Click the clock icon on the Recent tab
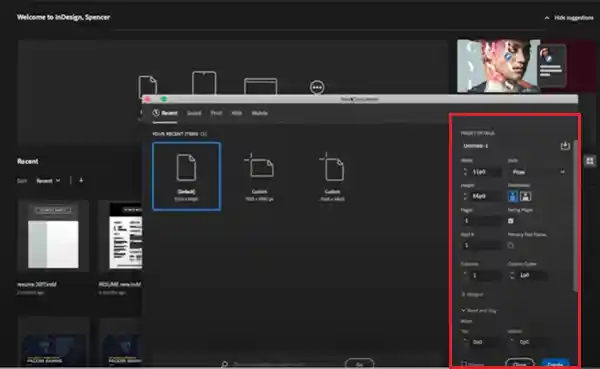The image size is (600, 369). (156, 113)
